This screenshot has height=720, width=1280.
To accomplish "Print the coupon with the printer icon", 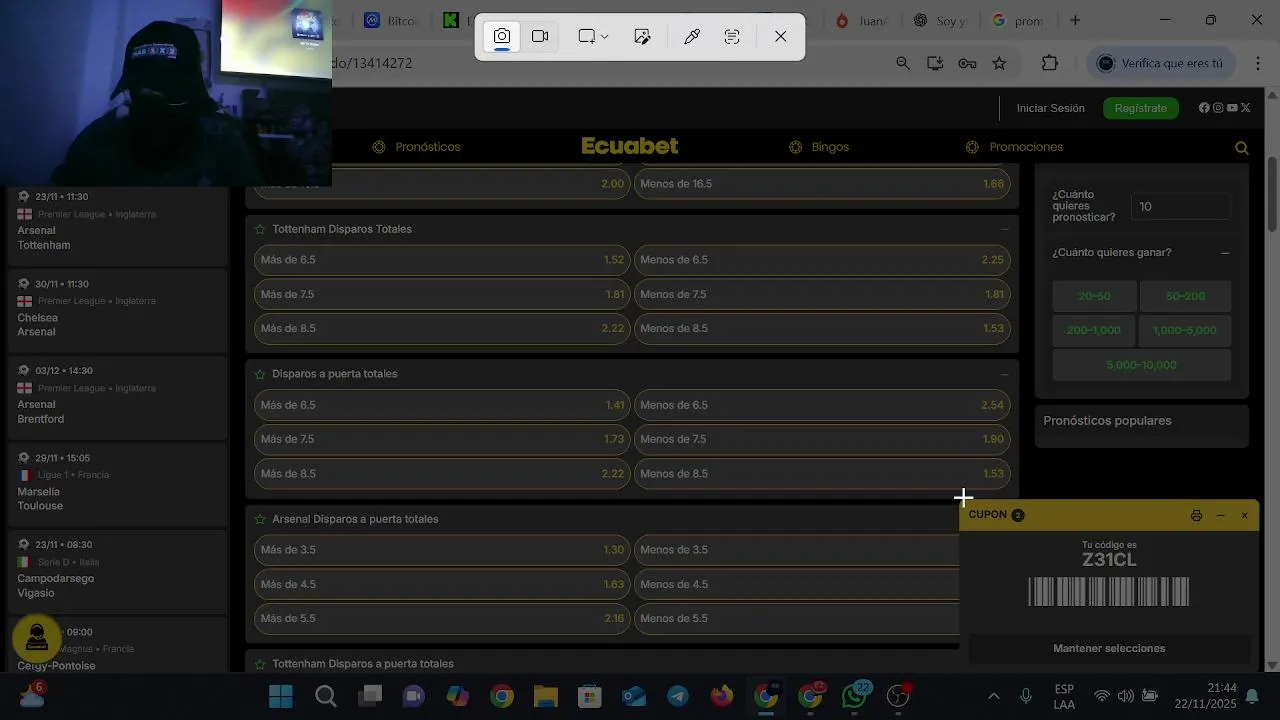I will point(1196,516).
